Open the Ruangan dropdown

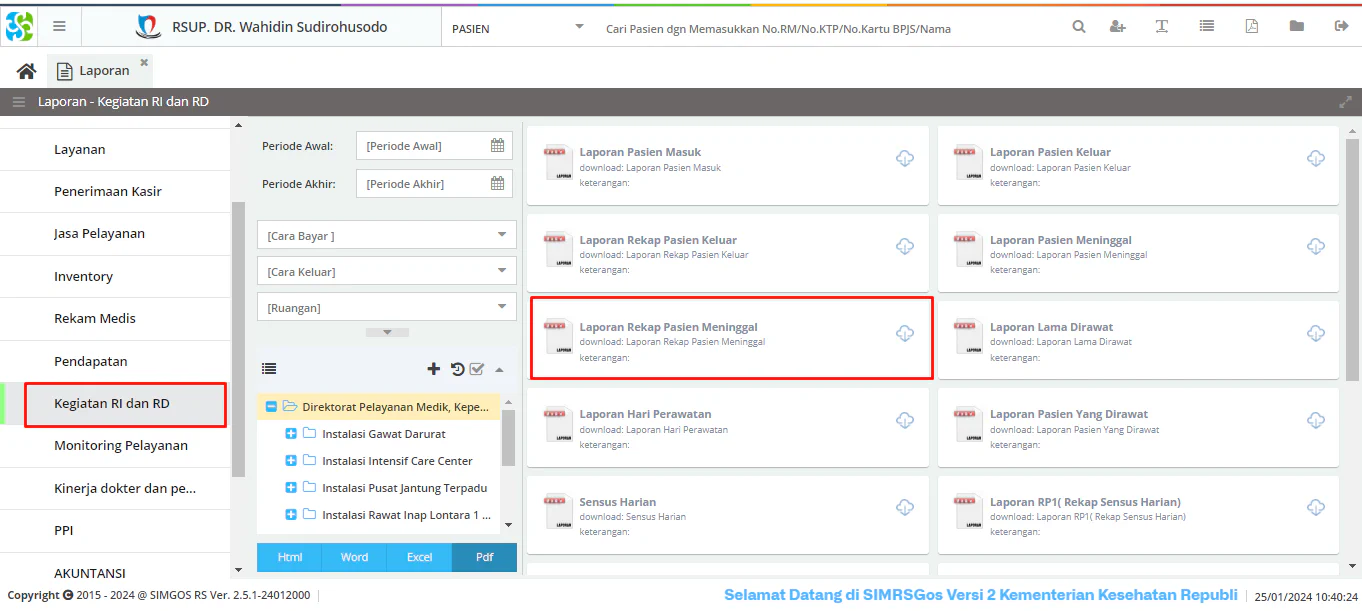387,308
